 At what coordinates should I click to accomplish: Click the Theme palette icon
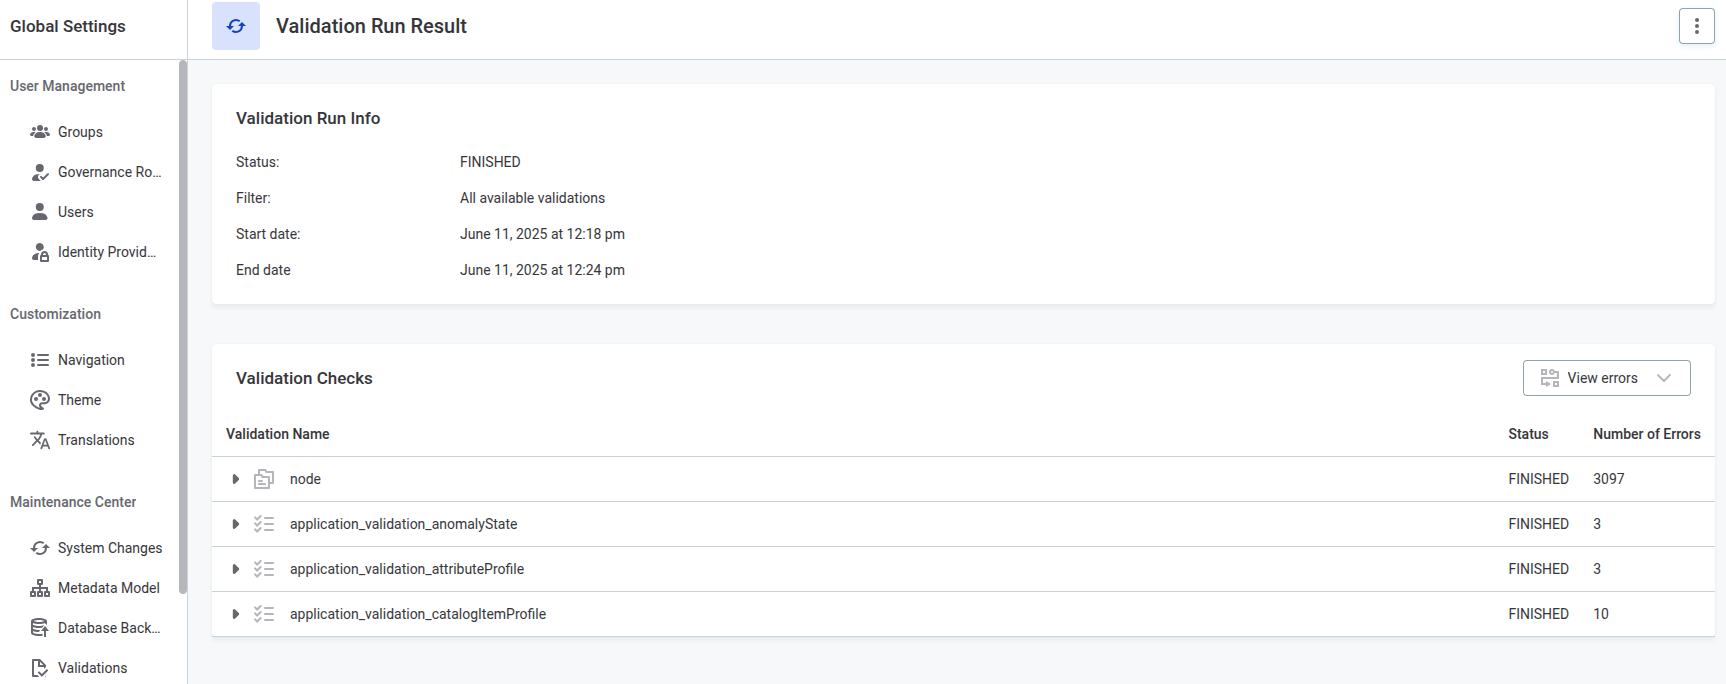pyautogui.click(x=40, y=400)
